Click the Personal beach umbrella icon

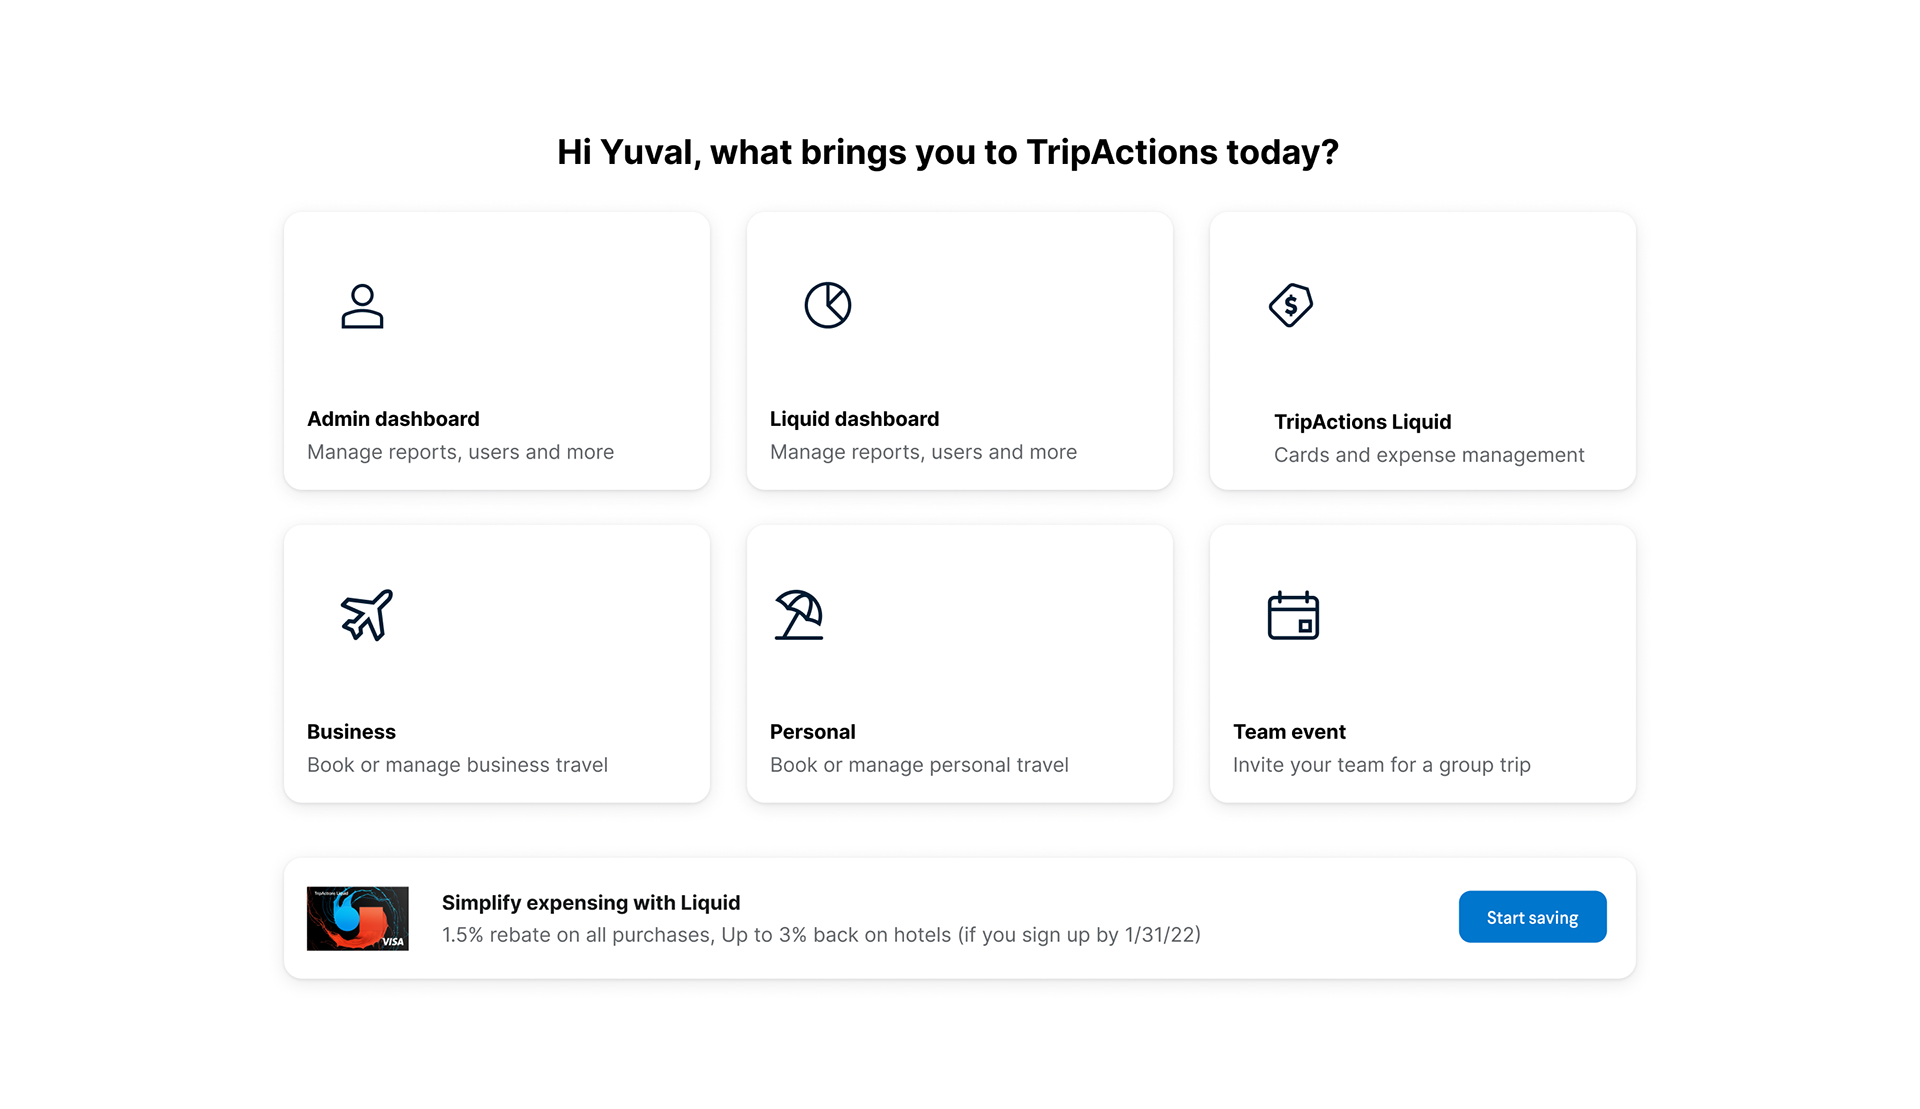click(799, 615)
